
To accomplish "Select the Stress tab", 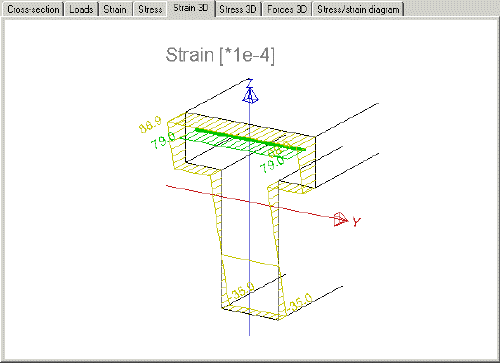I will click(150, 9).
